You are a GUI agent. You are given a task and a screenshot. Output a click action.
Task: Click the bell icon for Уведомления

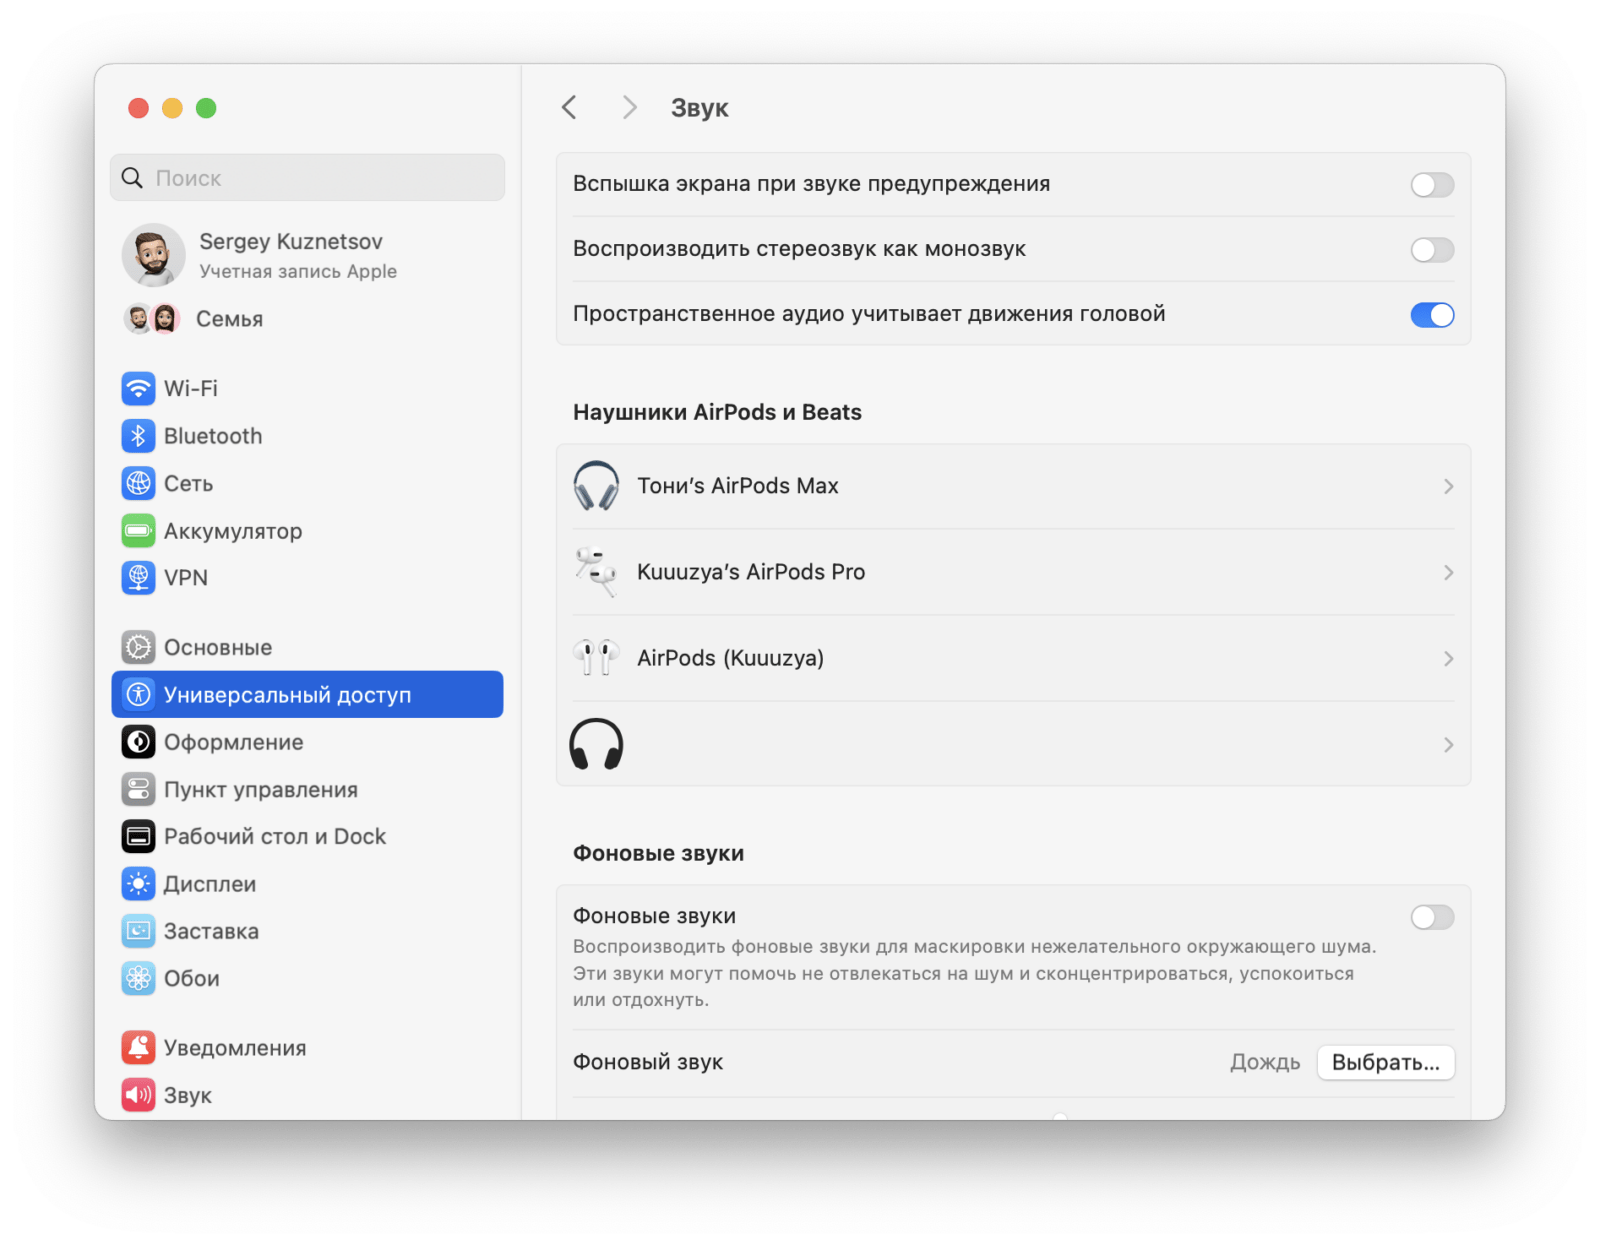coord(138,1048)
